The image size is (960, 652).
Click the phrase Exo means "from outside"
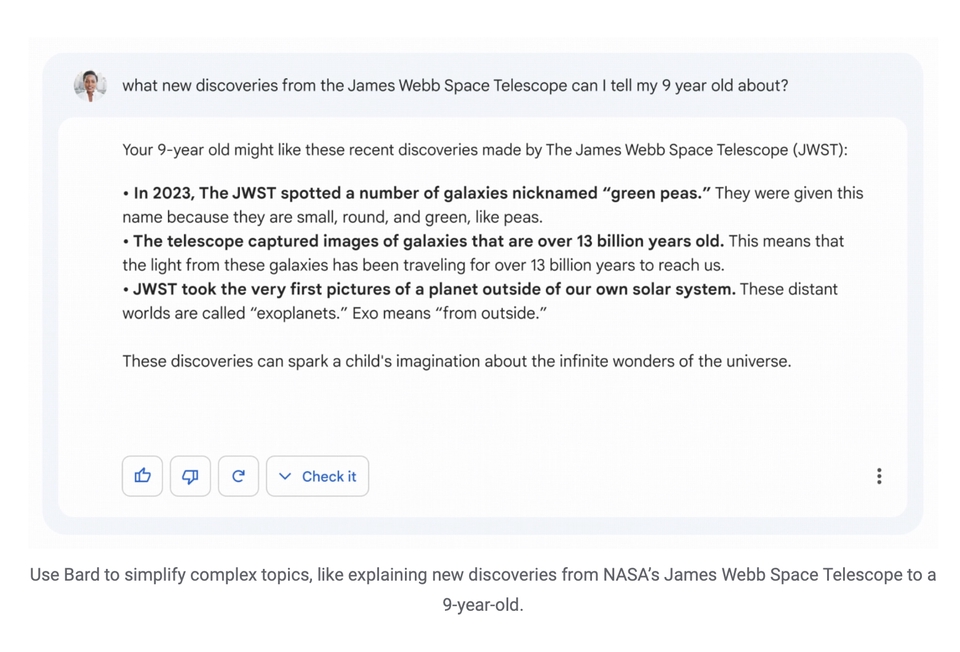(449, 313)
